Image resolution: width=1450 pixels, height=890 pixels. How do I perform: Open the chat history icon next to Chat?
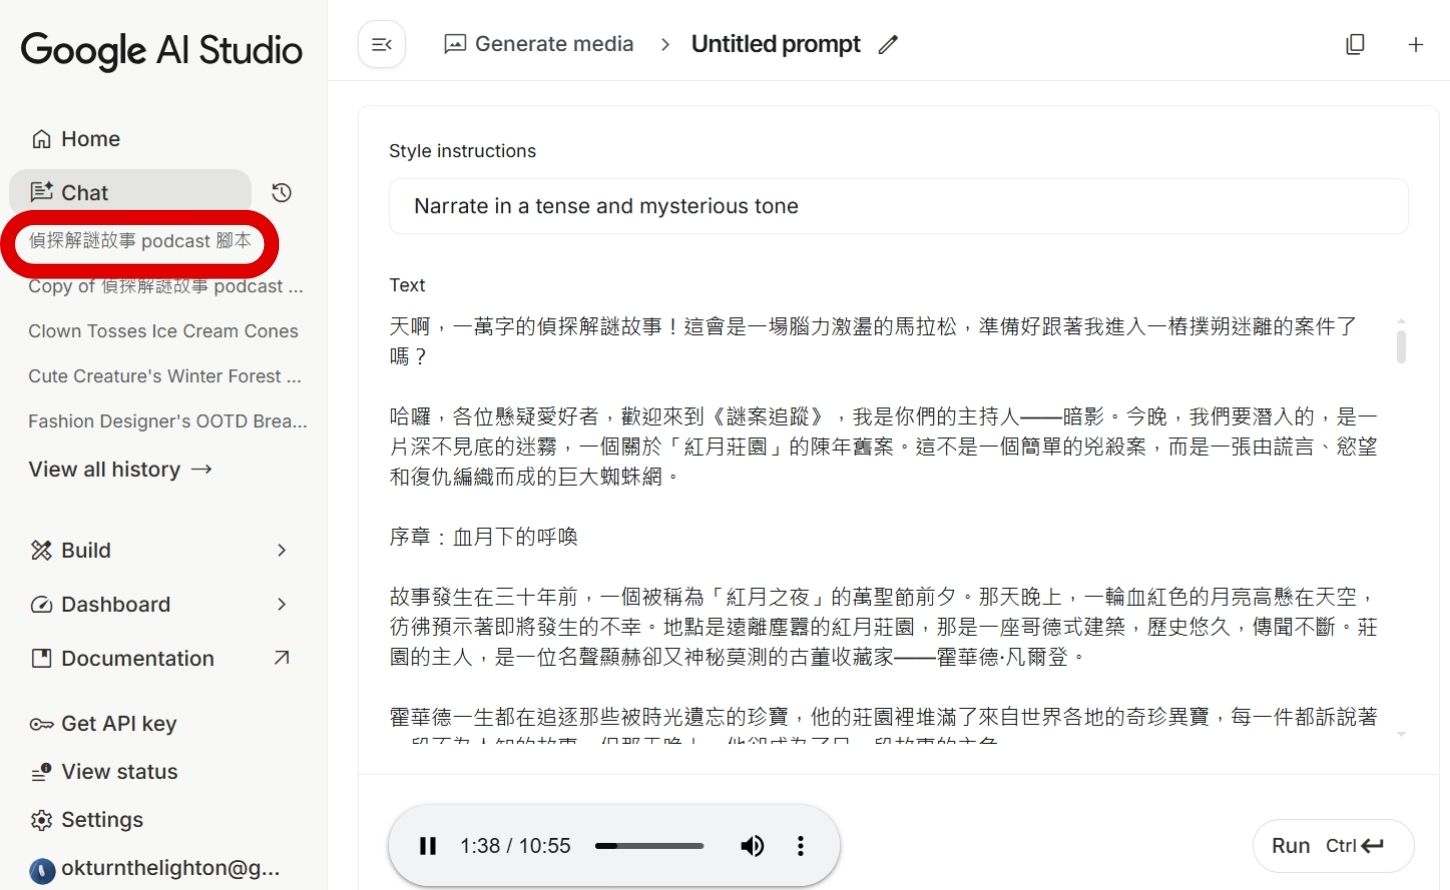click(x=281, y=192)
